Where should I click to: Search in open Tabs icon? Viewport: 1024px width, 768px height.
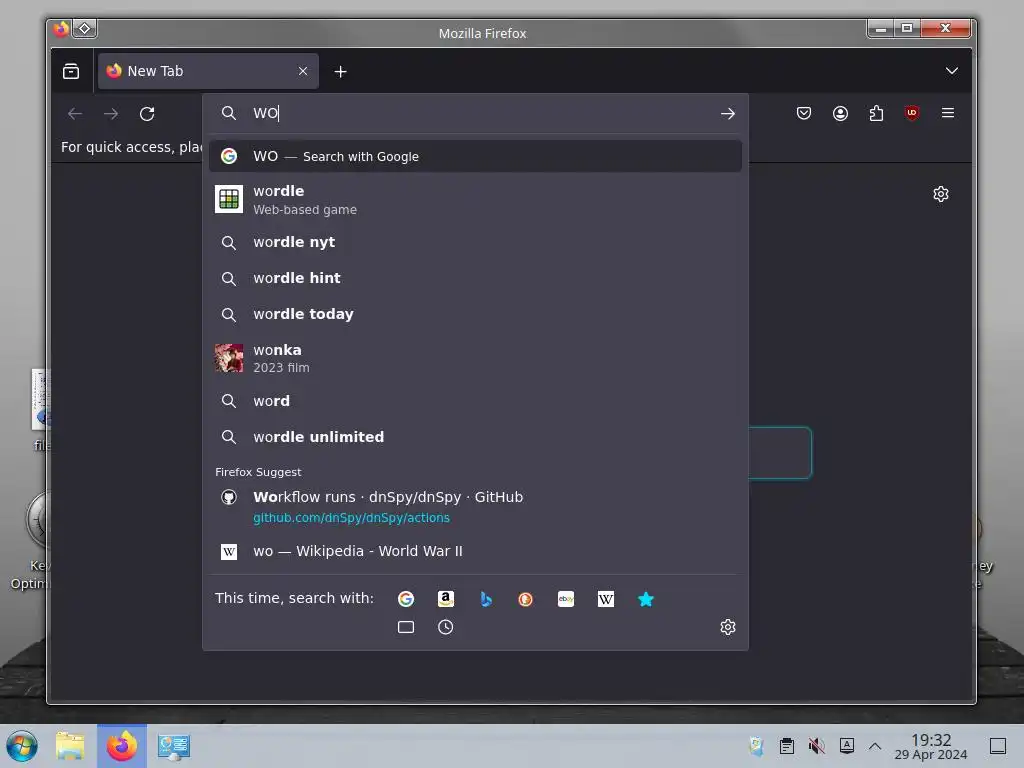tap(406, 627)
